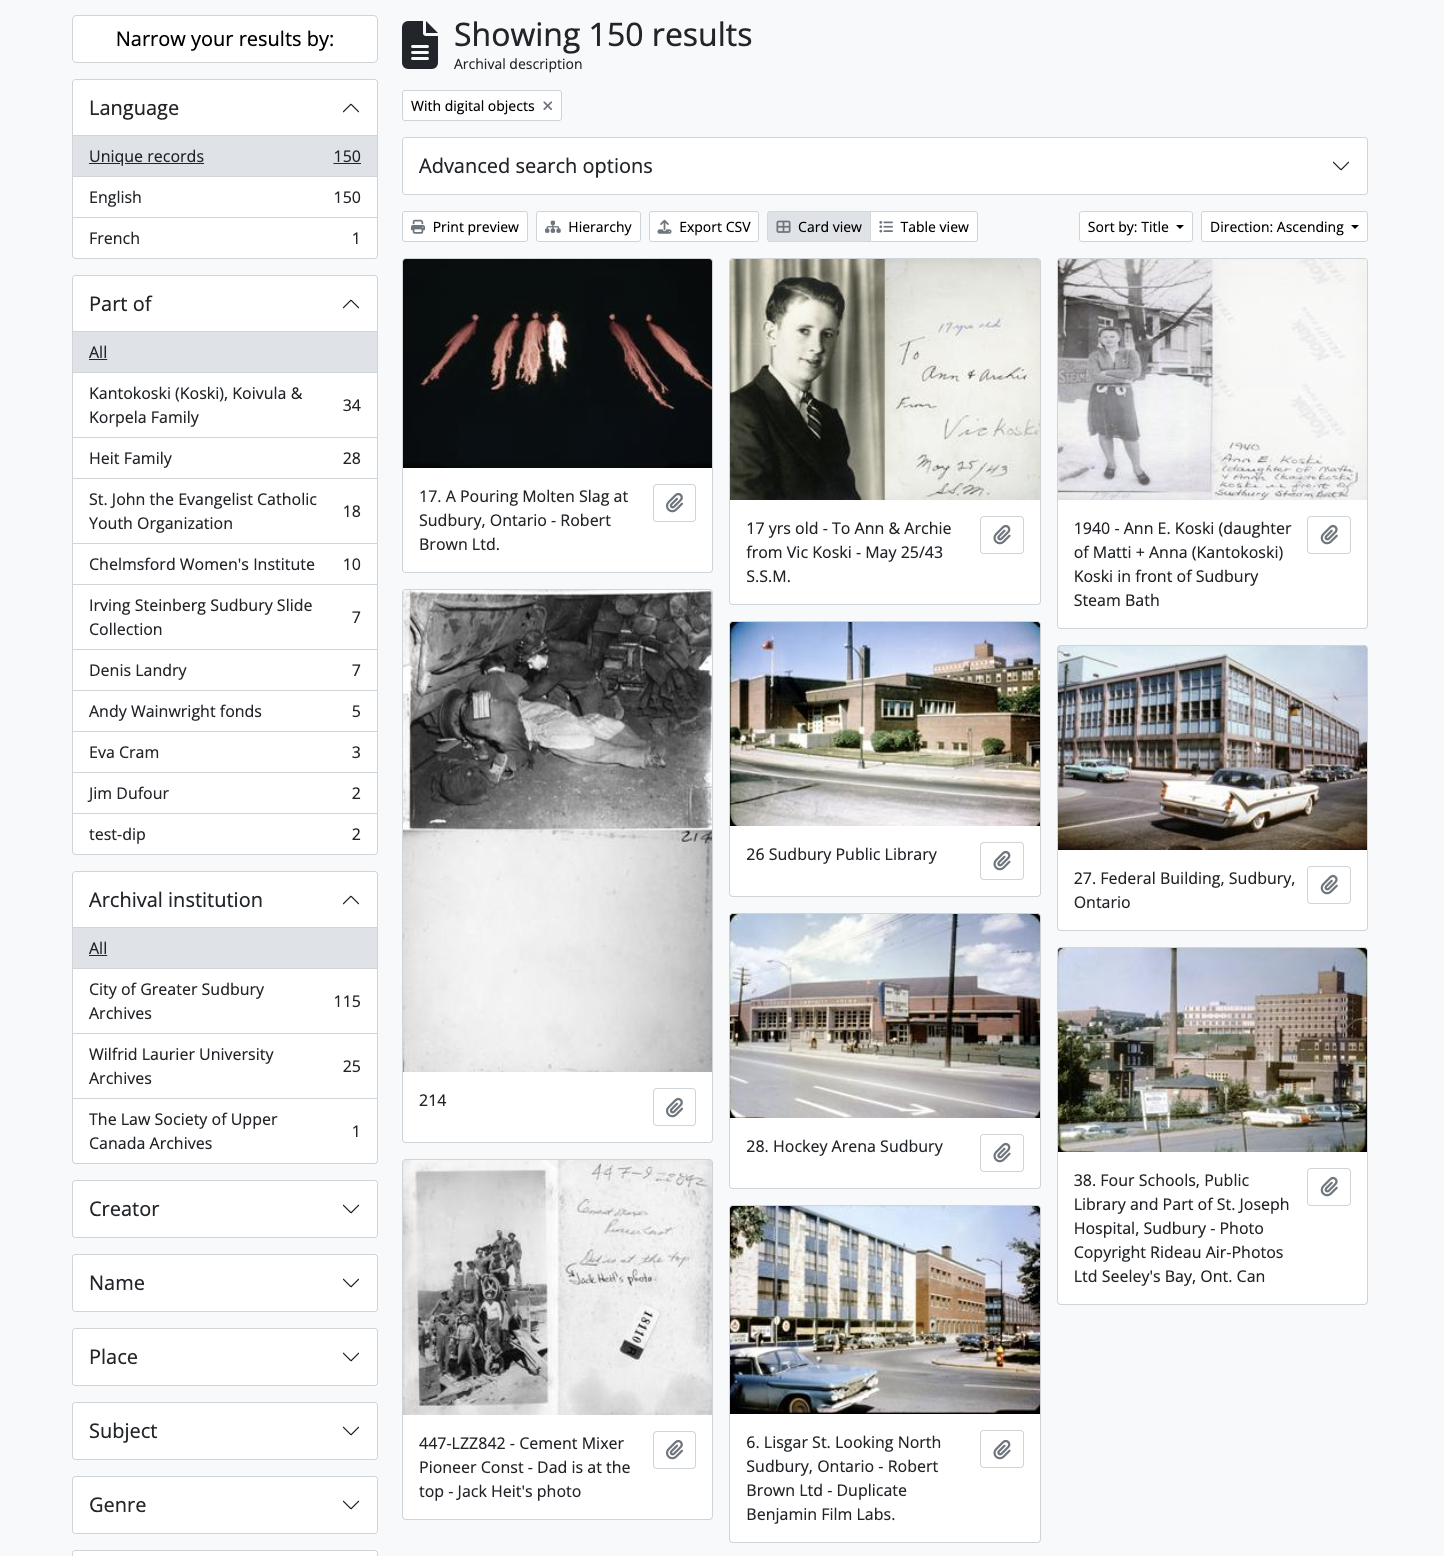1444x1556 pixels.
Task: Click clipboard icon on Hockey Arena Sudbury card
Action: click(x=1001, y=1153)
